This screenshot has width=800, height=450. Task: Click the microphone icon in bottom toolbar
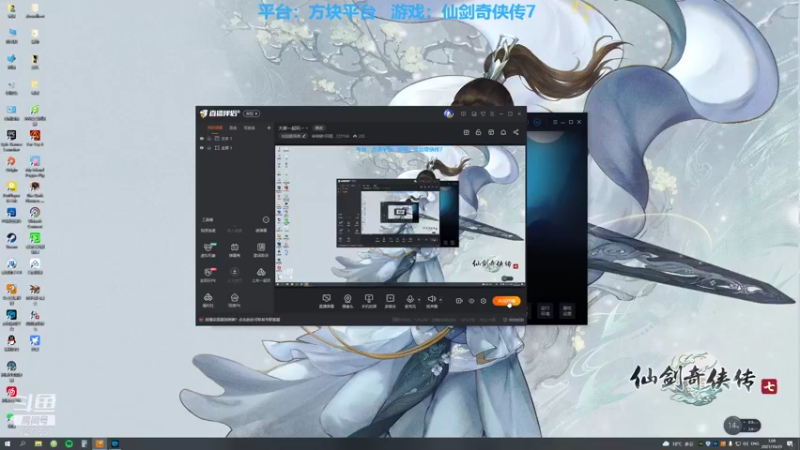point(410,299)
